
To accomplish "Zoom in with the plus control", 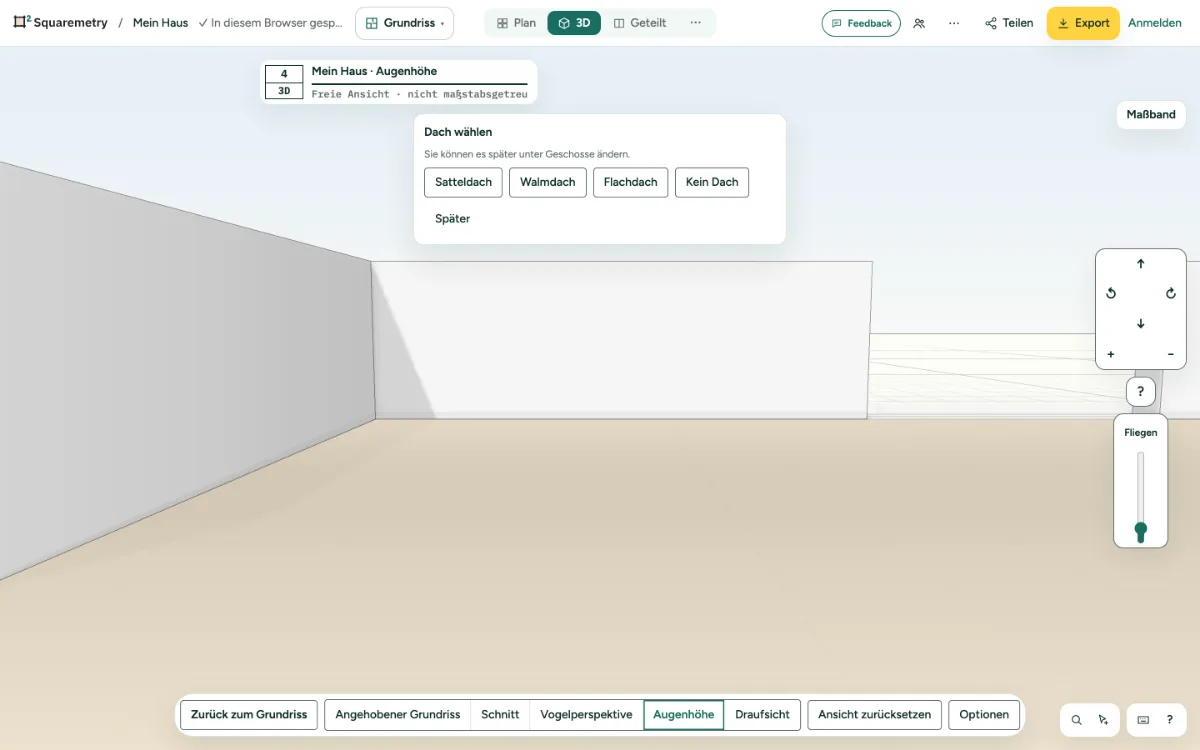I will point(1111,354).
